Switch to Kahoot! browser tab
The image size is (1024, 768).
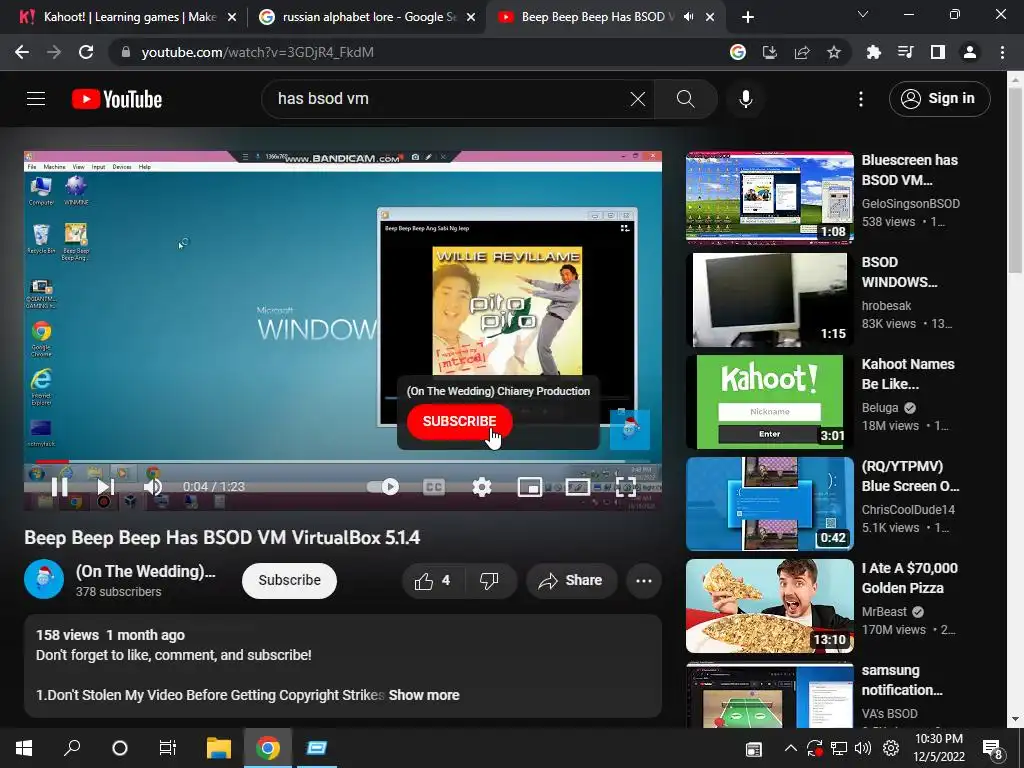(x=124, y=17)
